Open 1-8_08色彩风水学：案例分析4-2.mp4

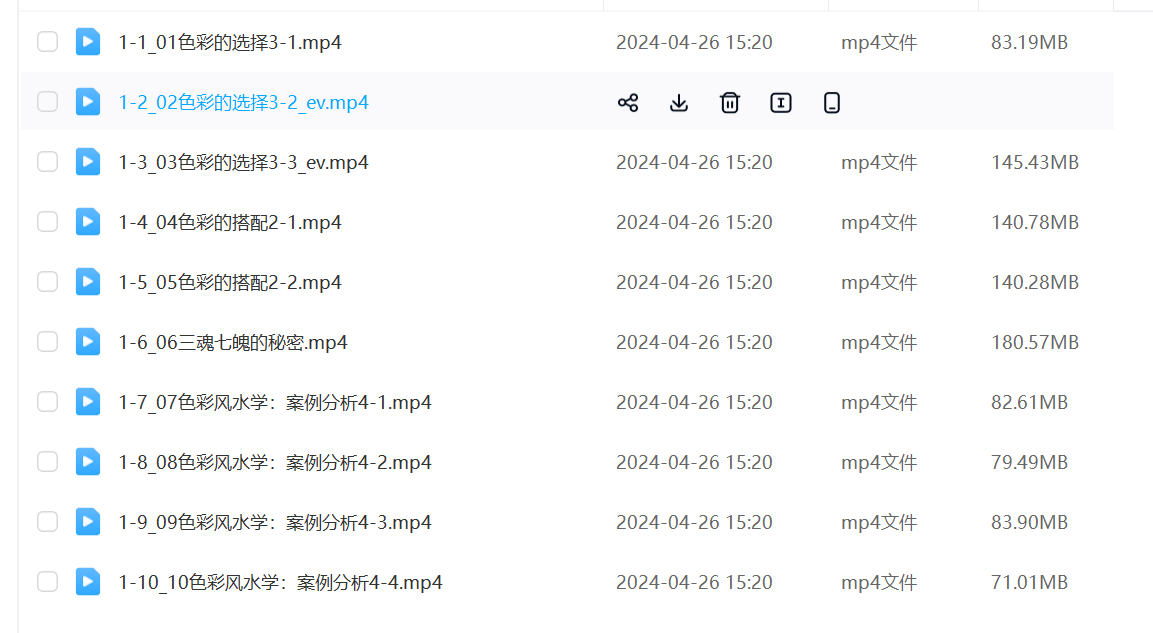(x=275, y=462)
